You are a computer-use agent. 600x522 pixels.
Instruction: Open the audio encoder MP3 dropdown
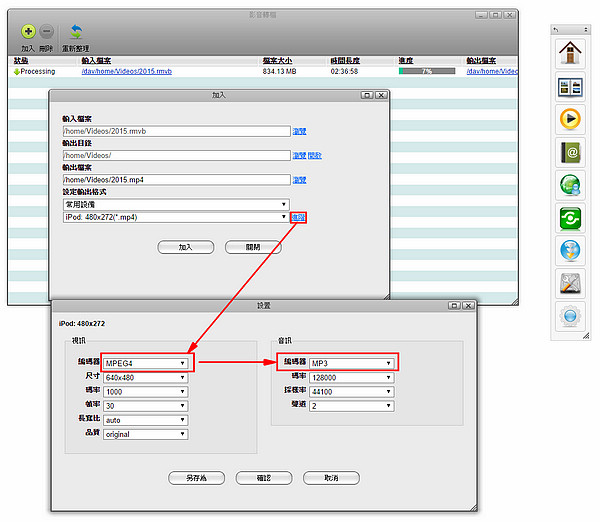[x=352, y=363]
